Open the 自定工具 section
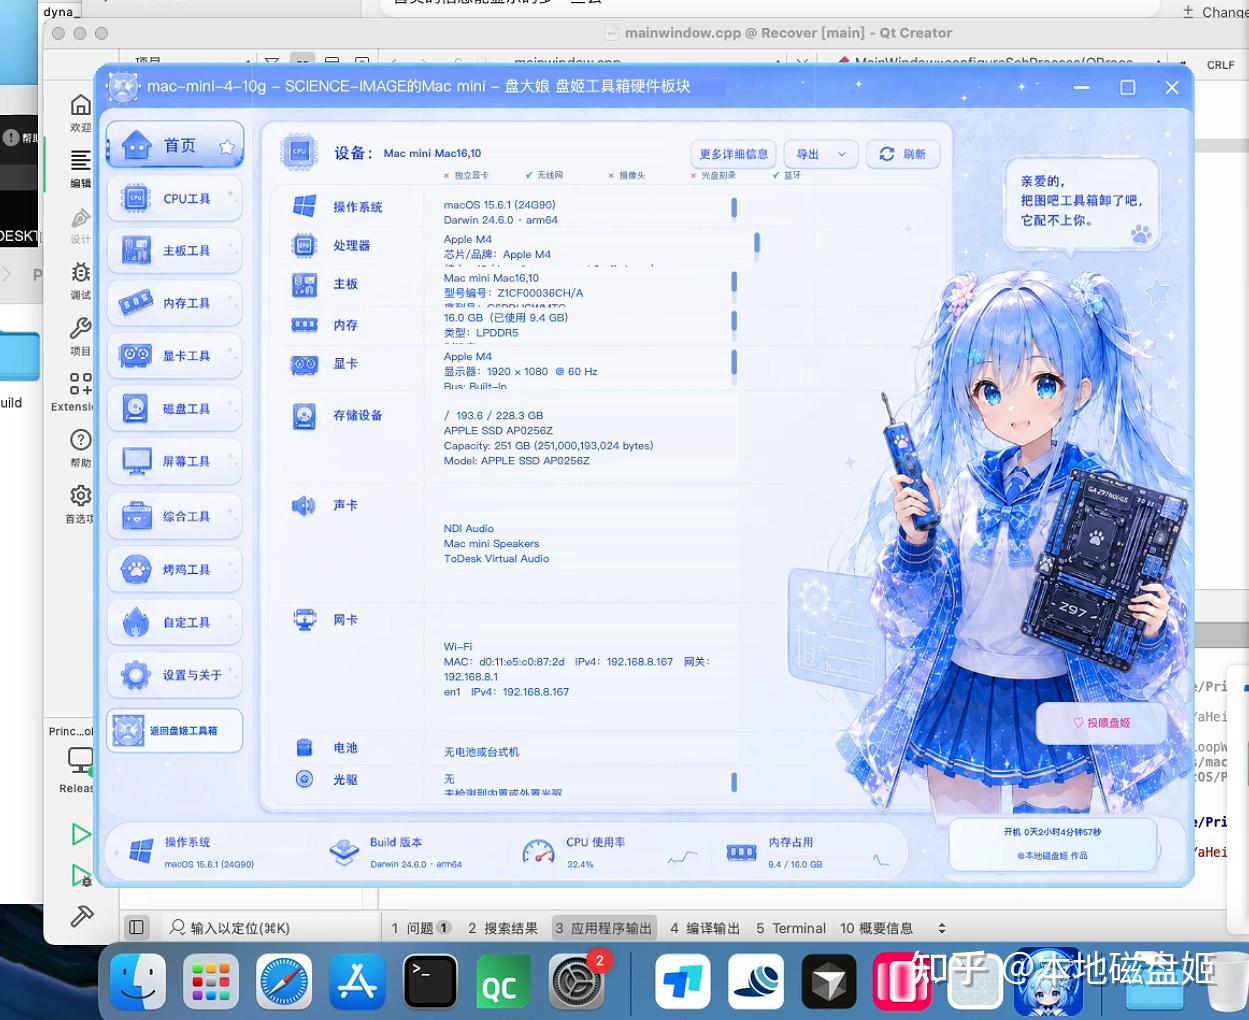1249x1020 pixels. pyautogui.click(x=174, y=623)
